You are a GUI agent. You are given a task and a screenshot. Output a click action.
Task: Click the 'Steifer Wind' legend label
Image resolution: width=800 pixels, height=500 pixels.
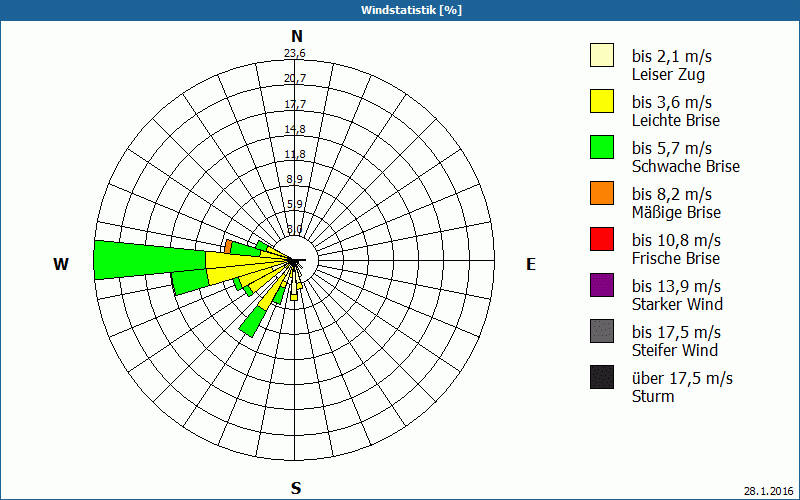click(x=674, y=350)
